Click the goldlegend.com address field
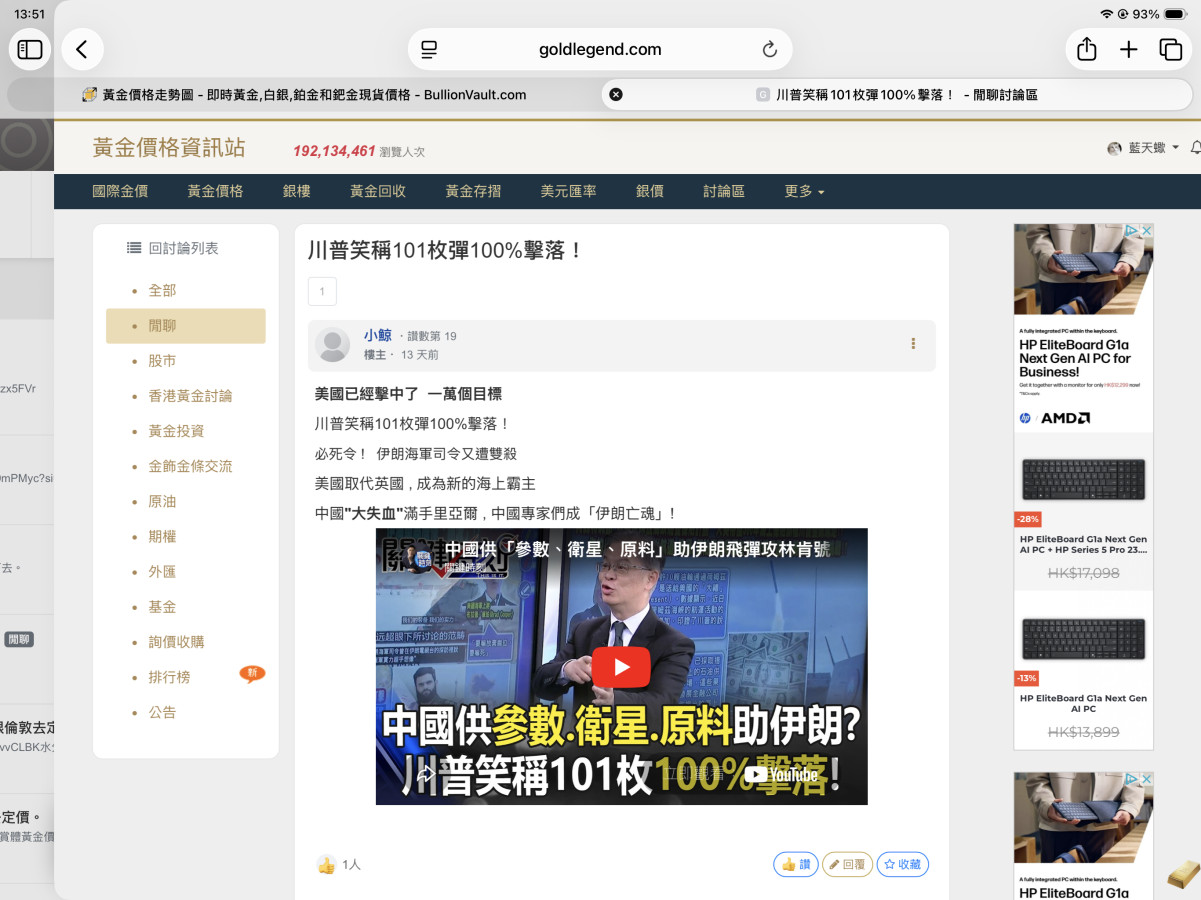The width and height of the screenshot is (1201, 900). 600,49
